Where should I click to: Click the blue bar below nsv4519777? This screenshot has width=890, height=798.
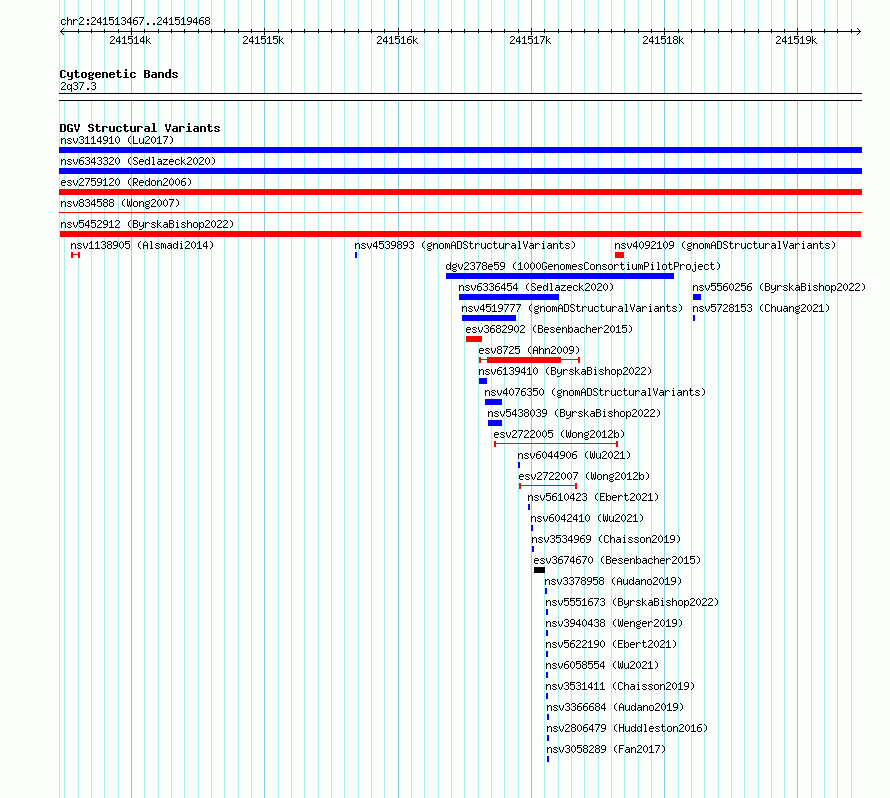click(x=489, y=318)
